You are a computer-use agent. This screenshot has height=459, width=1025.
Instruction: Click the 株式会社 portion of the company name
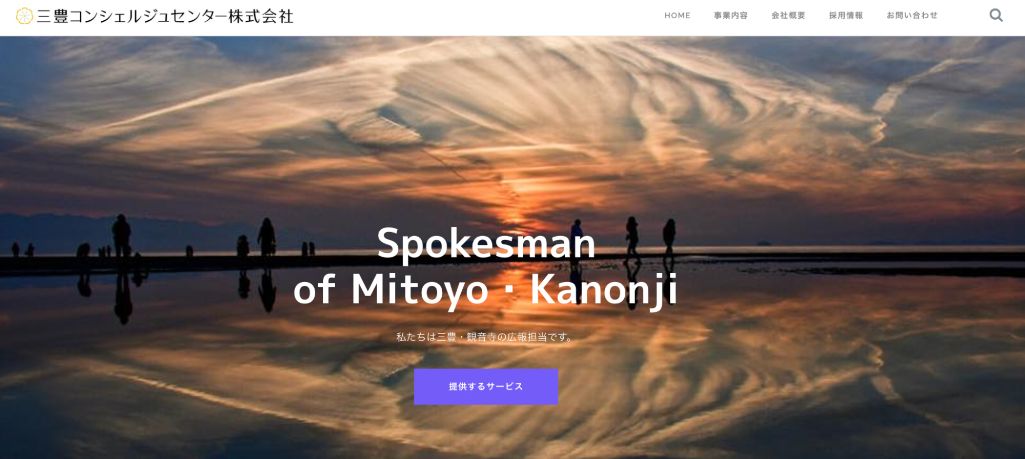[x=261, y=16]
